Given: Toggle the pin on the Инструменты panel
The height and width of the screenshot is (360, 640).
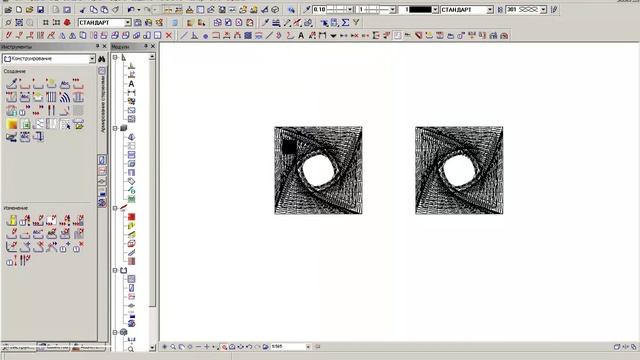Looking at the screenshot, I should coord(97,46).
